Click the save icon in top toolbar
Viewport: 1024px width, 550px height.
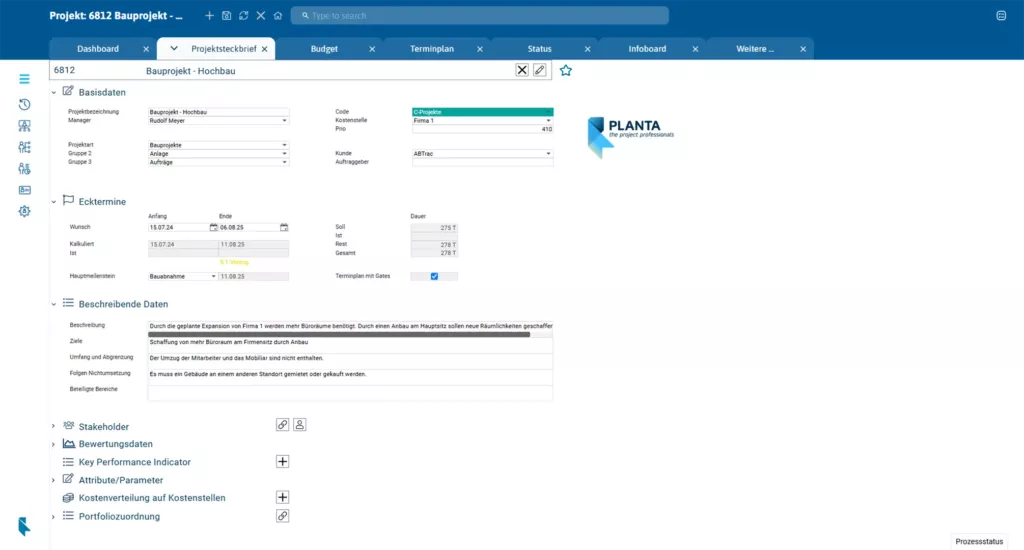(227, 16)
